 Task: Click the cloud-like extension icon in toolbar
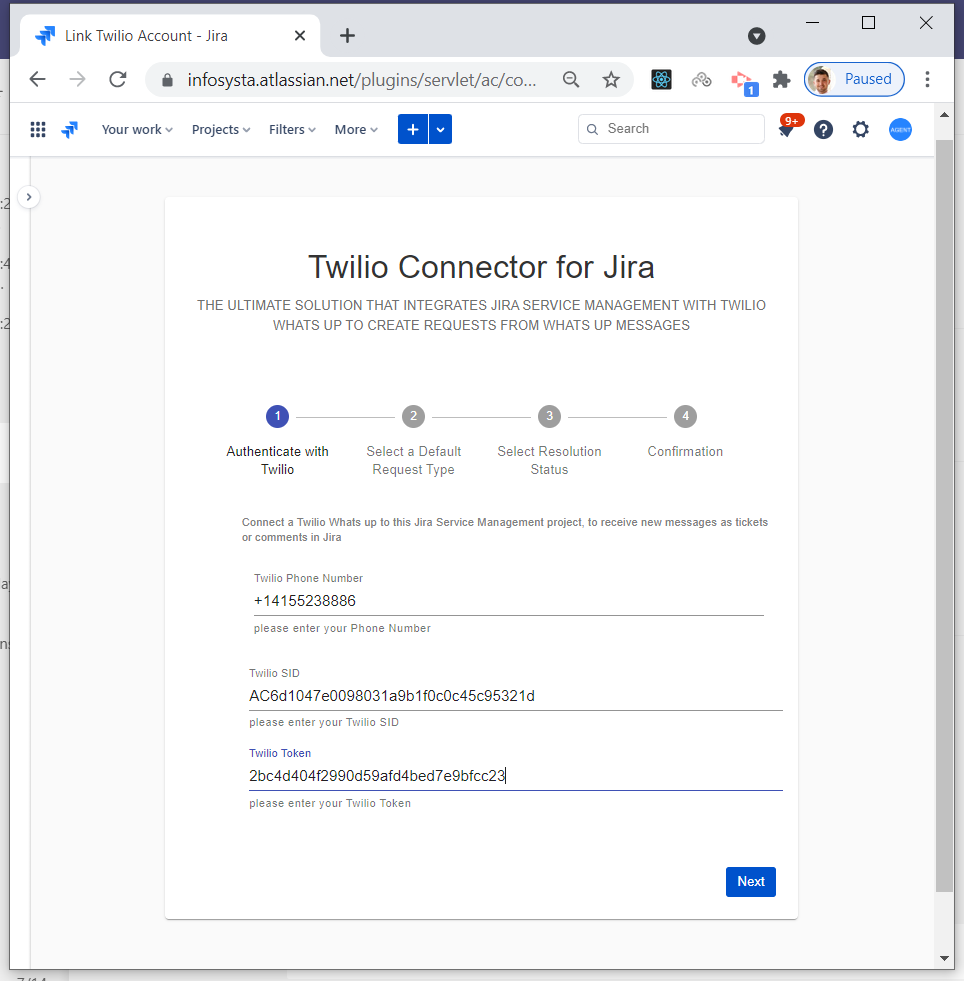pyautogui.click(x=701, y=79)
